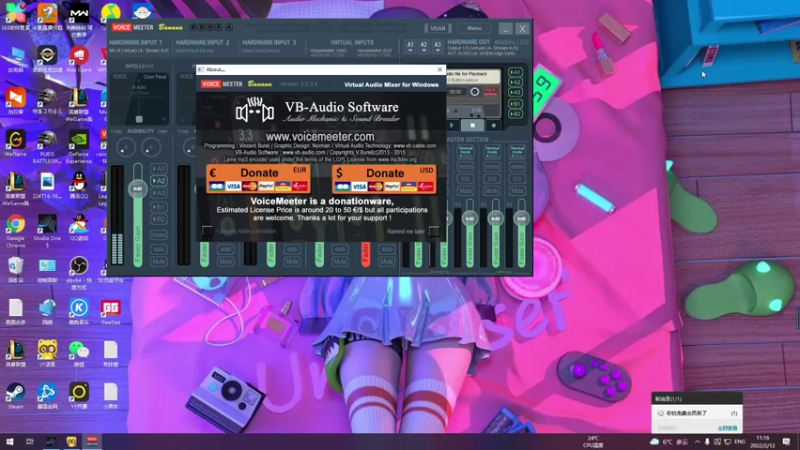Open the Hardware Out A2 device dropdown

pyautogui.click(x=423, y=47)
